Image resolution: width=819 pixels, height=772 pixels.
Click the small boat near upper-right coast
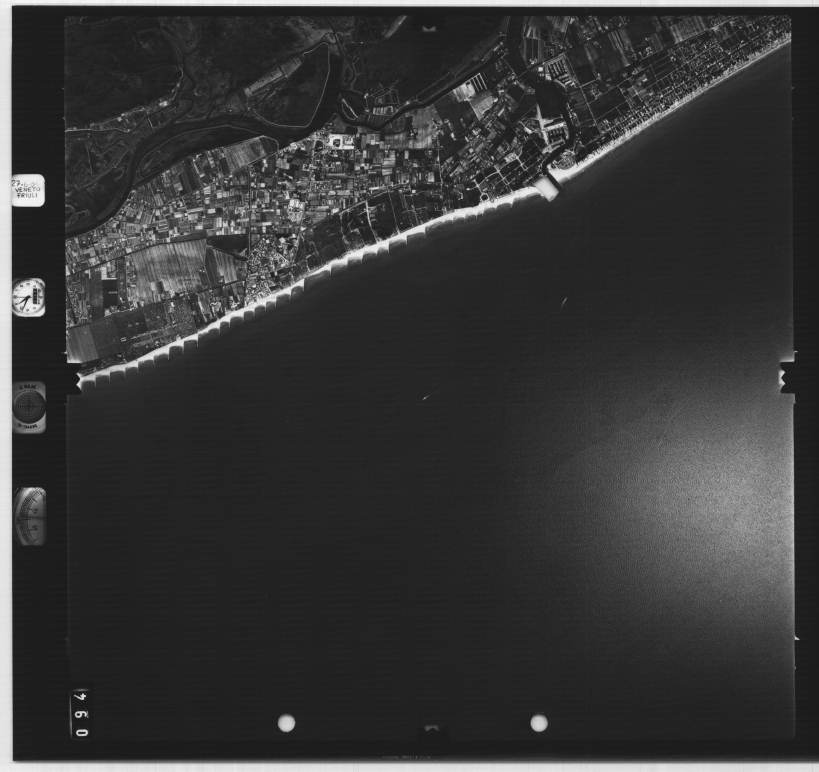pos(565,299)
